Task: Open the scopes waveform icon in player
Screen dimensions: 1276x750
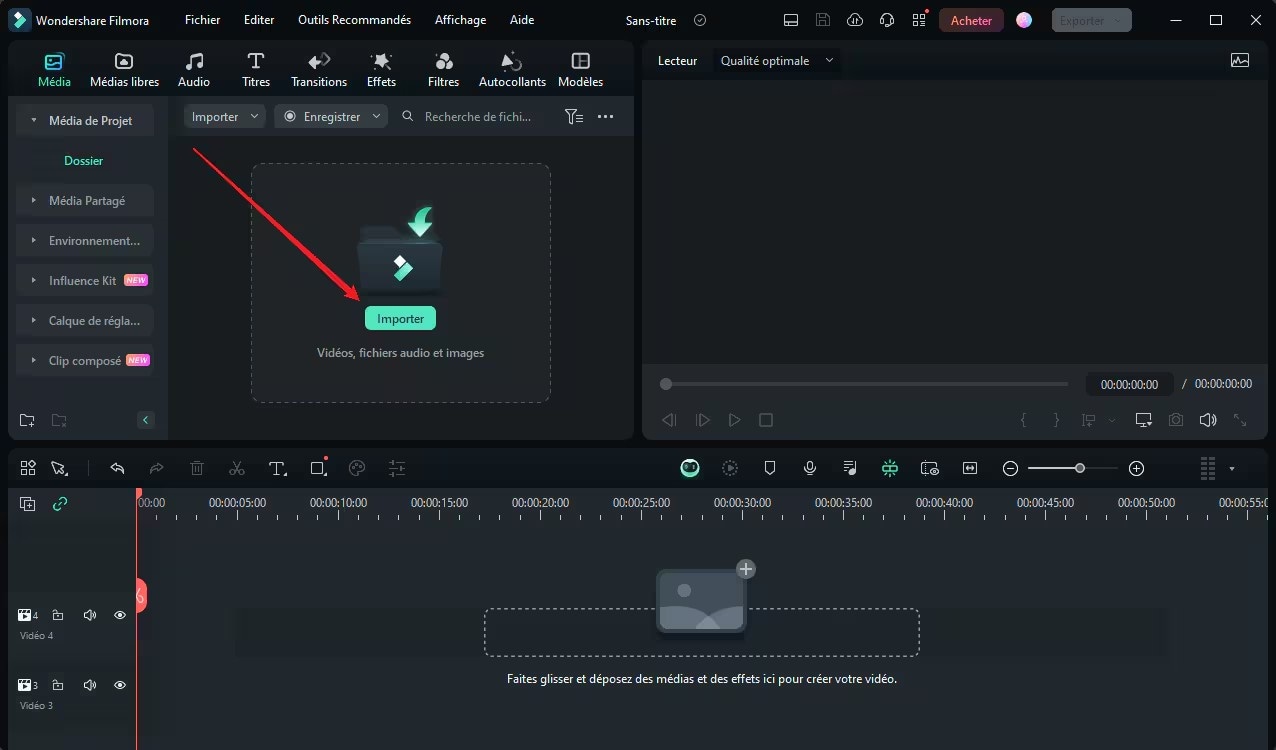Action: (1240, 60)
